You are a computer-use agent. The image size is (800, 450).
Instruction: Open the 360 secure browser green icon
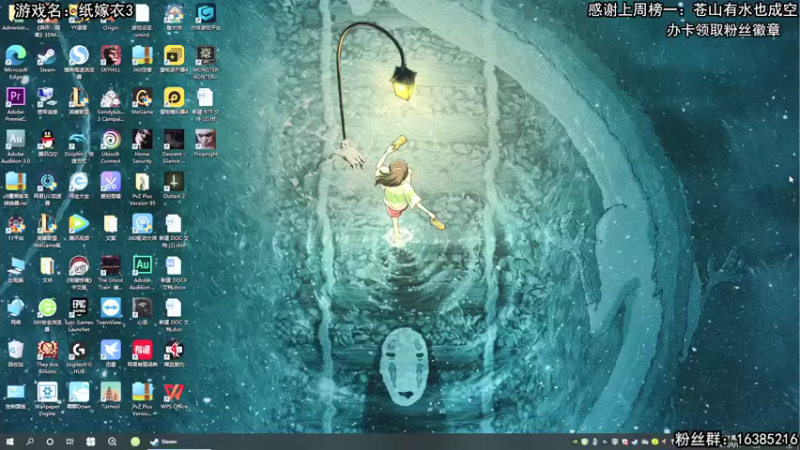(x=47, y=315)
